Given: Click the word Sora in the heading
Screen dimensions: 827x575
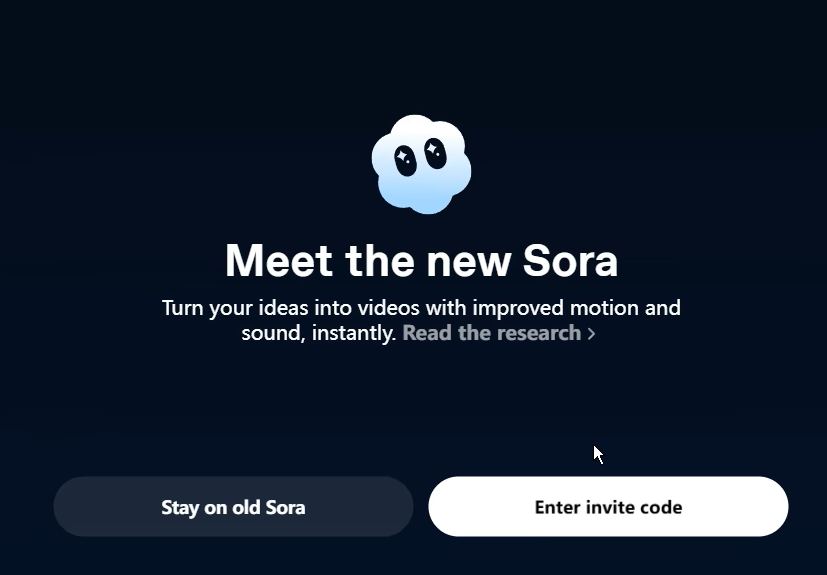Looking at the screenshot, I should tap(571, 261).
